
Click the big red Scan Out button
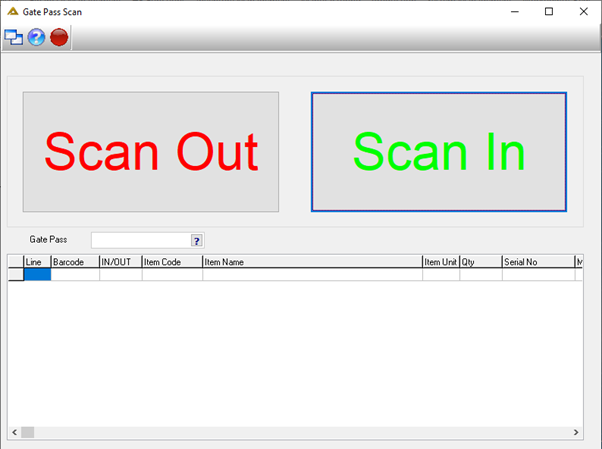[x=151, y=152]
